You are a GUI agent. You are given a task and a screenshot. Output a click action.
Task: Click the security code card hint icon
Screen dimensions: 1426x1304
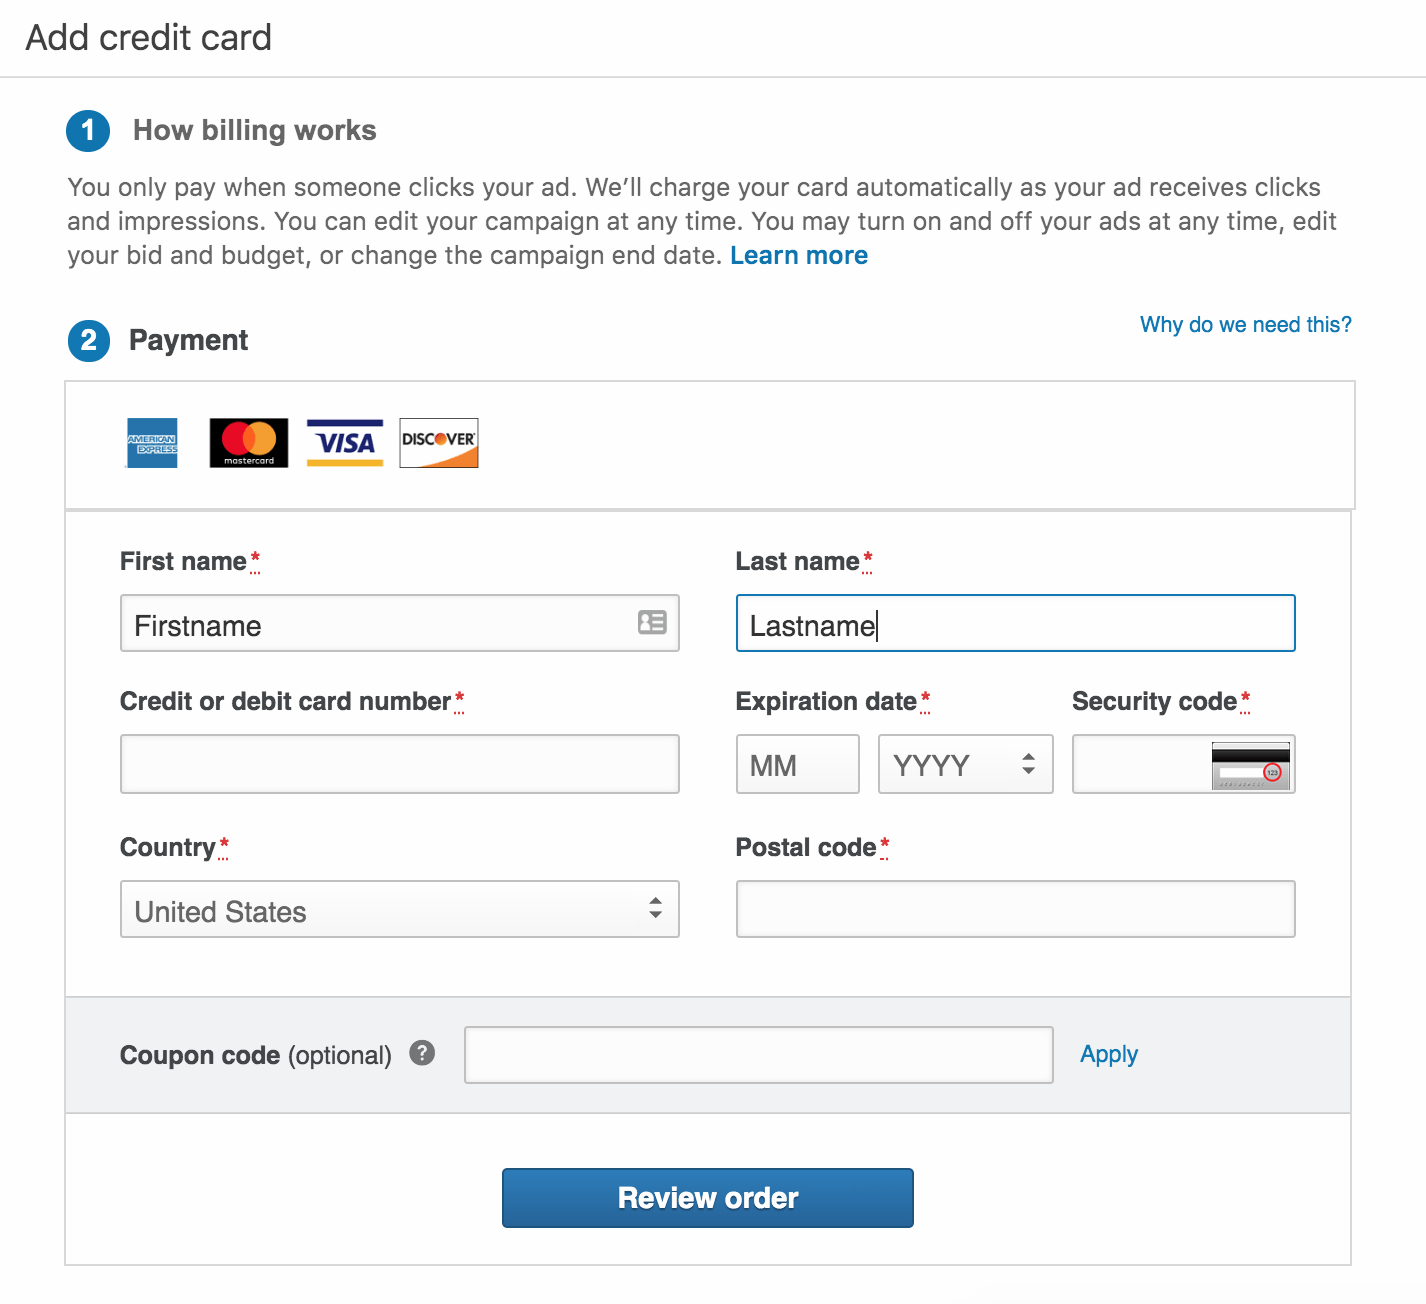[1250, 765]
